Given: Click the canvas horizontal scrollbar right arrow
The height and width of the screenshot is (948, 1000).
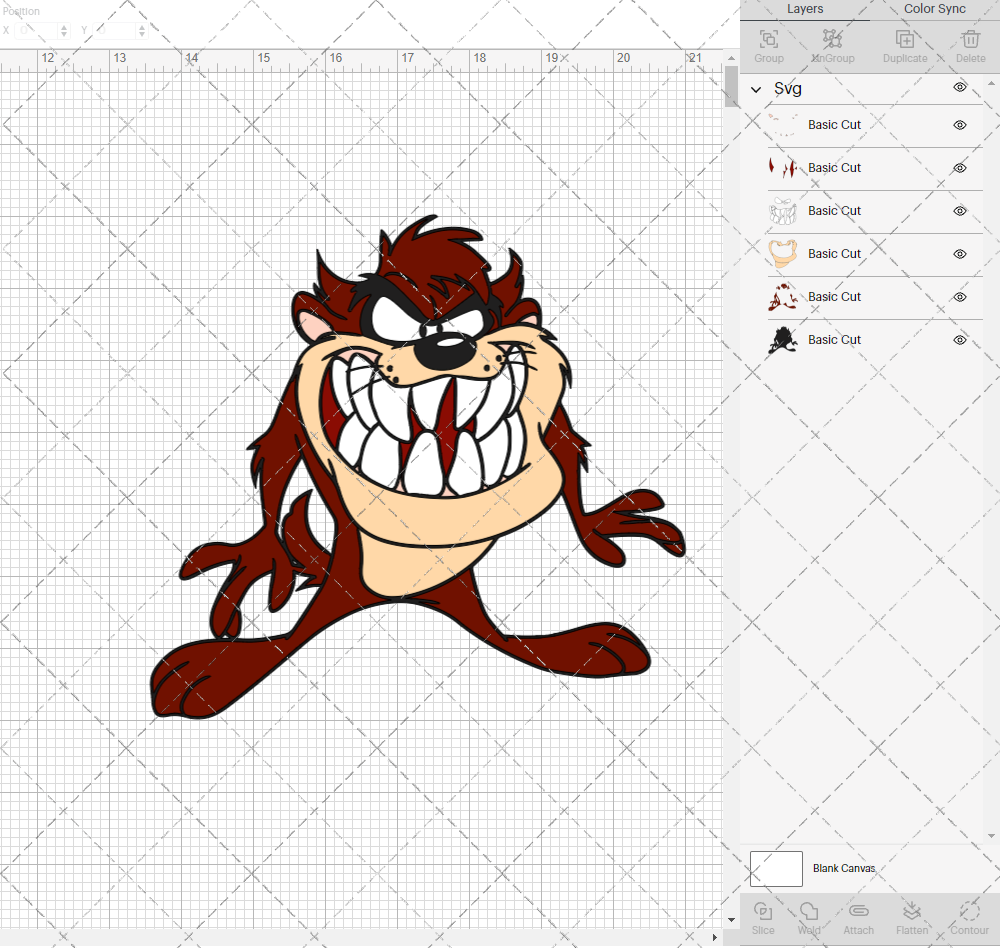Looking at the screenshot, I should click(714, 937).
